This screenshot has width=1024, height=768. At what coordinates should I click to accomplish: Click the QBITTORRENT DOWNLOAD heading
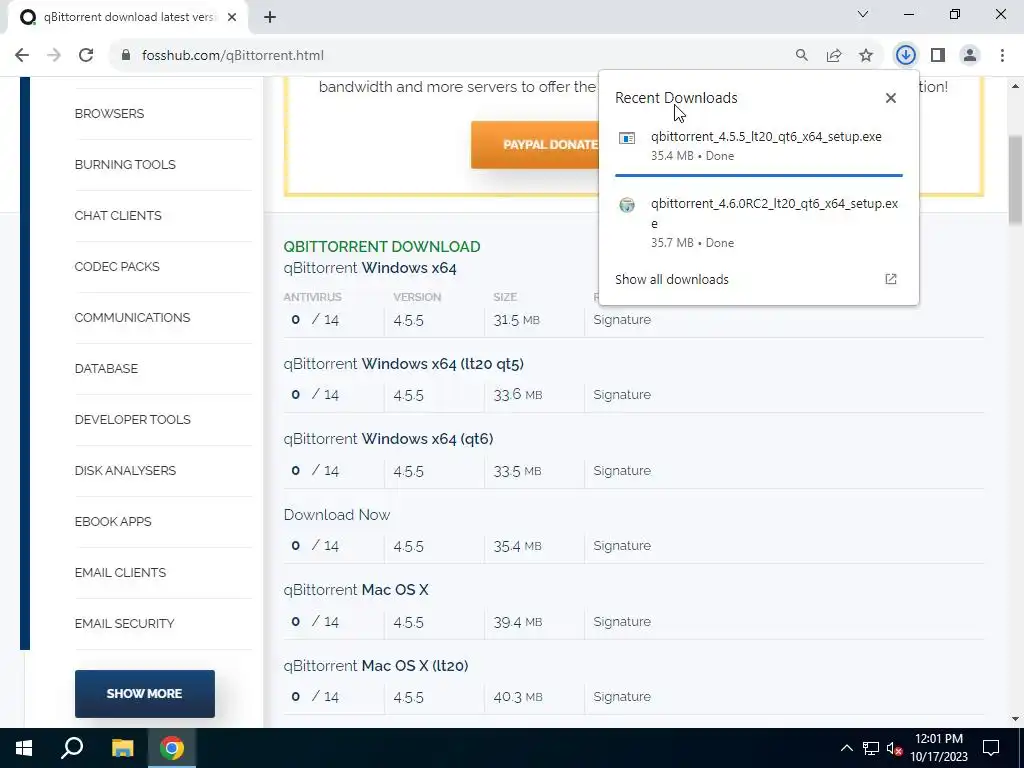(x=381, y=246)
